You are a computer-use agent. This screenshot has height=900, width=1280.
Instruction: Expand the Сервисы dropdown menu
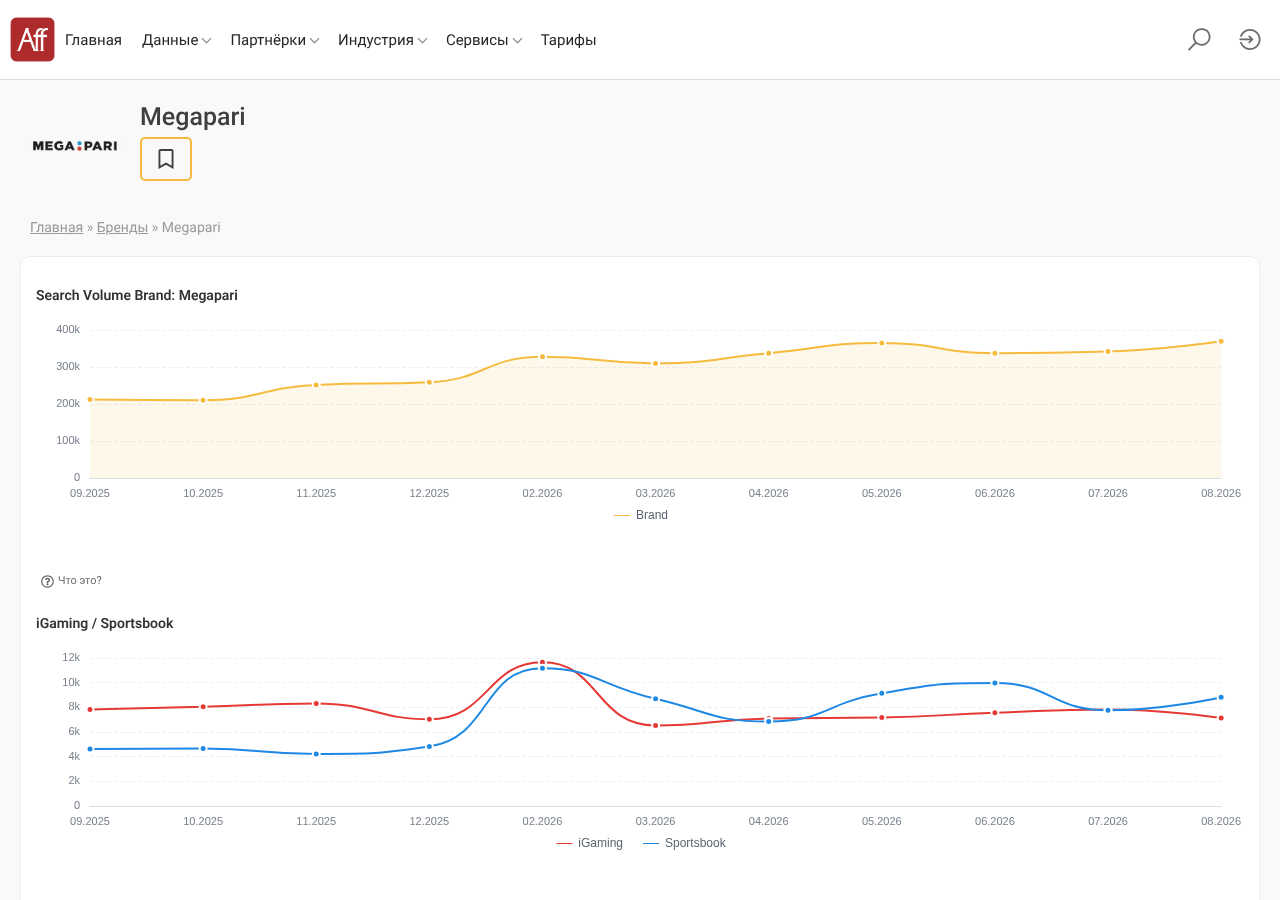[484, 40]
